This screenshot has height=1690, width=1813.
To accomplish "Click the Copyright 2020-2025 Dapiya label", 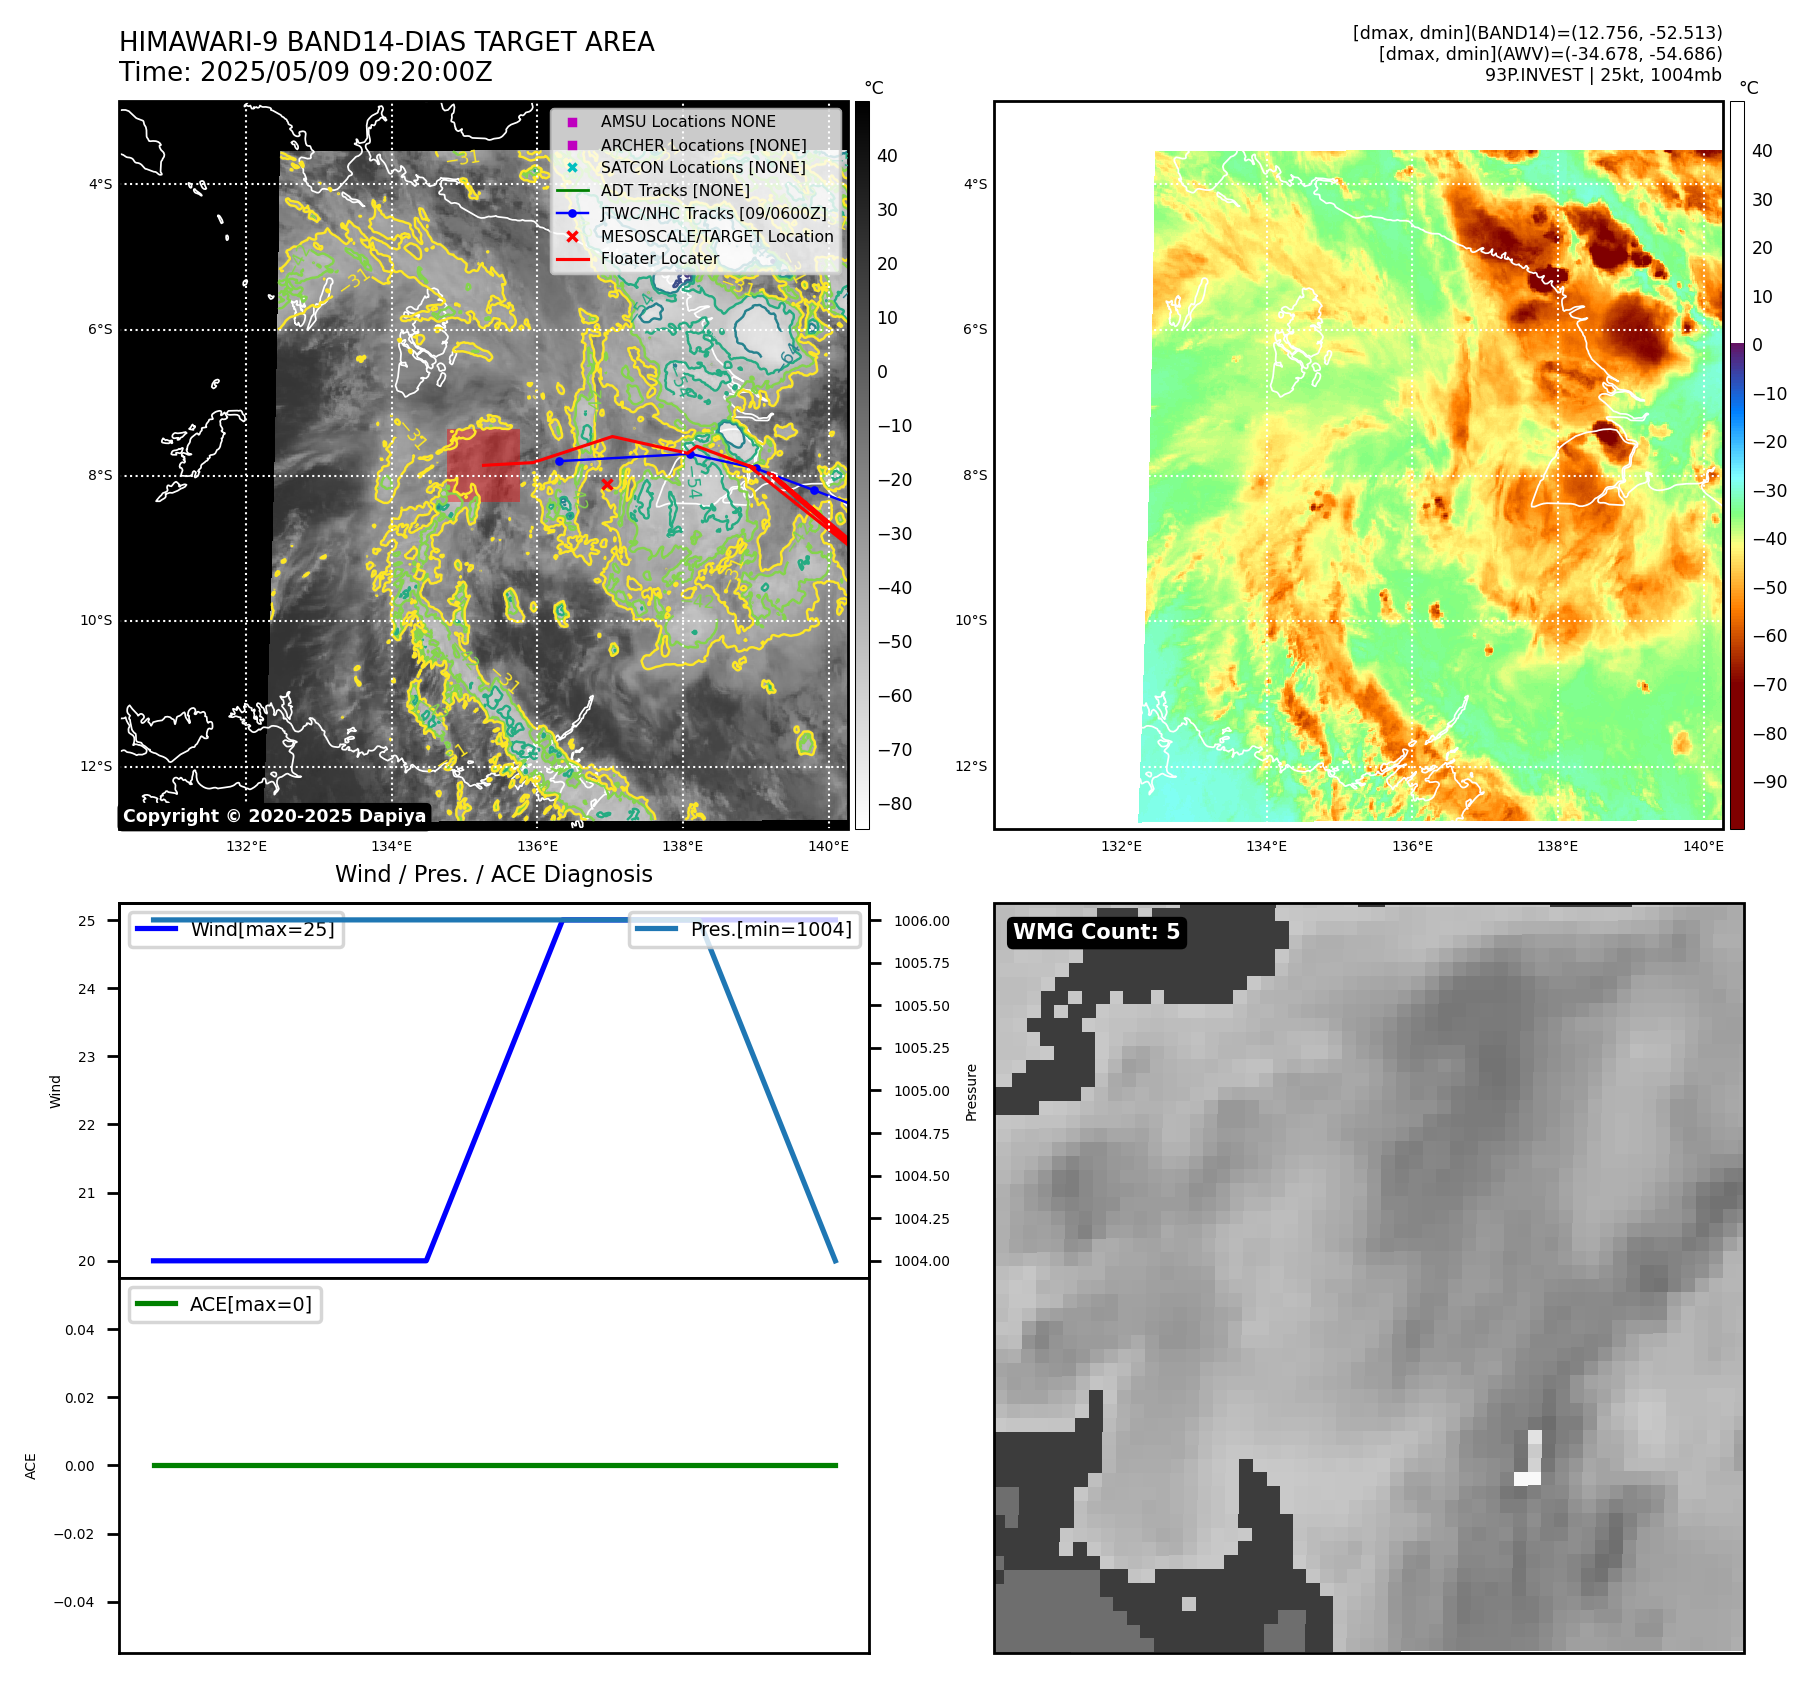I will click(275, 816).
